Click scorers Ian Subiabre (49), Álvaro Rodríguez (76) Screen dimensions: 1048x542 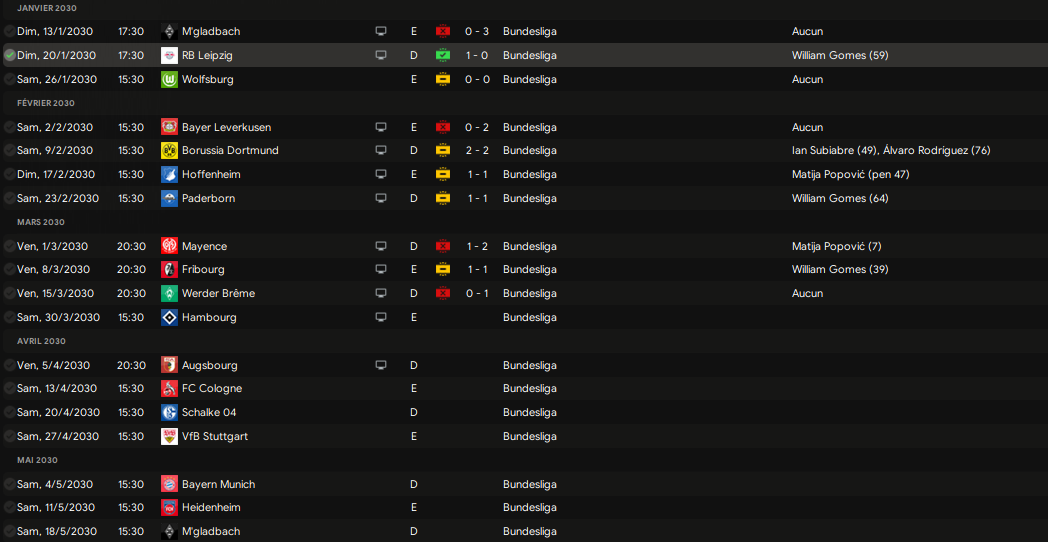891,150
